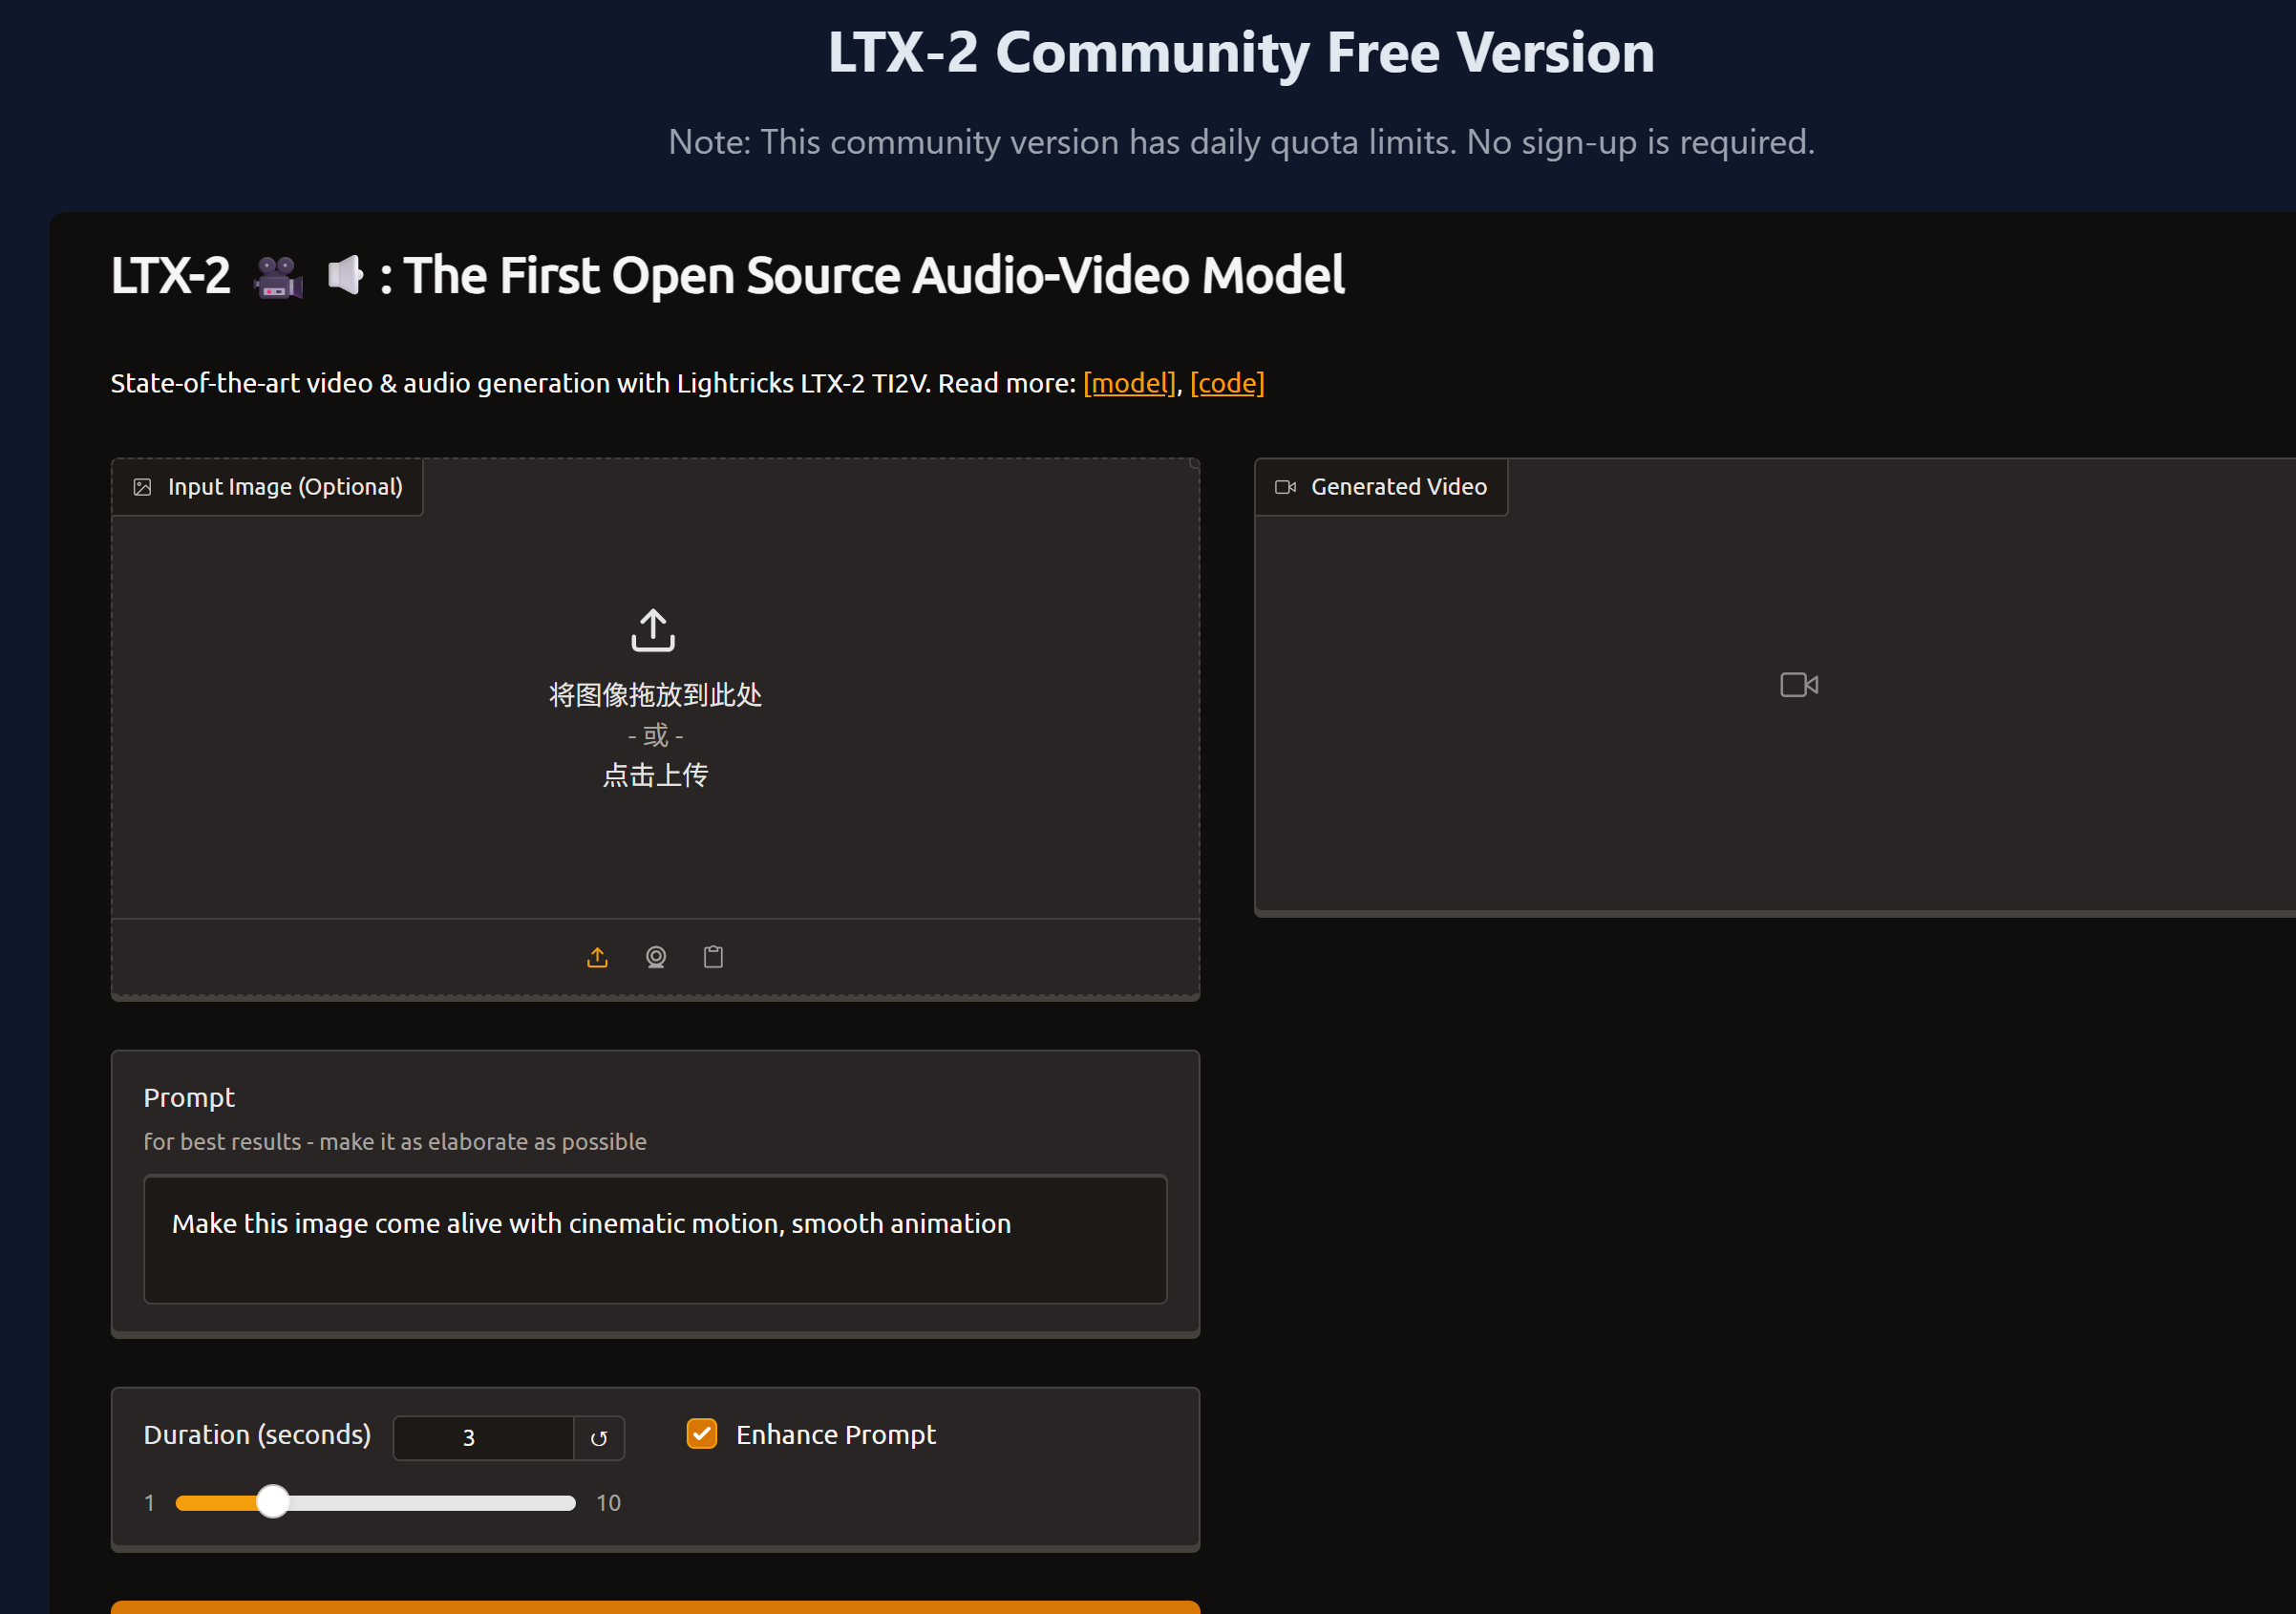
Task: Click the orange upload file icon
Action: tap(597, 957)
